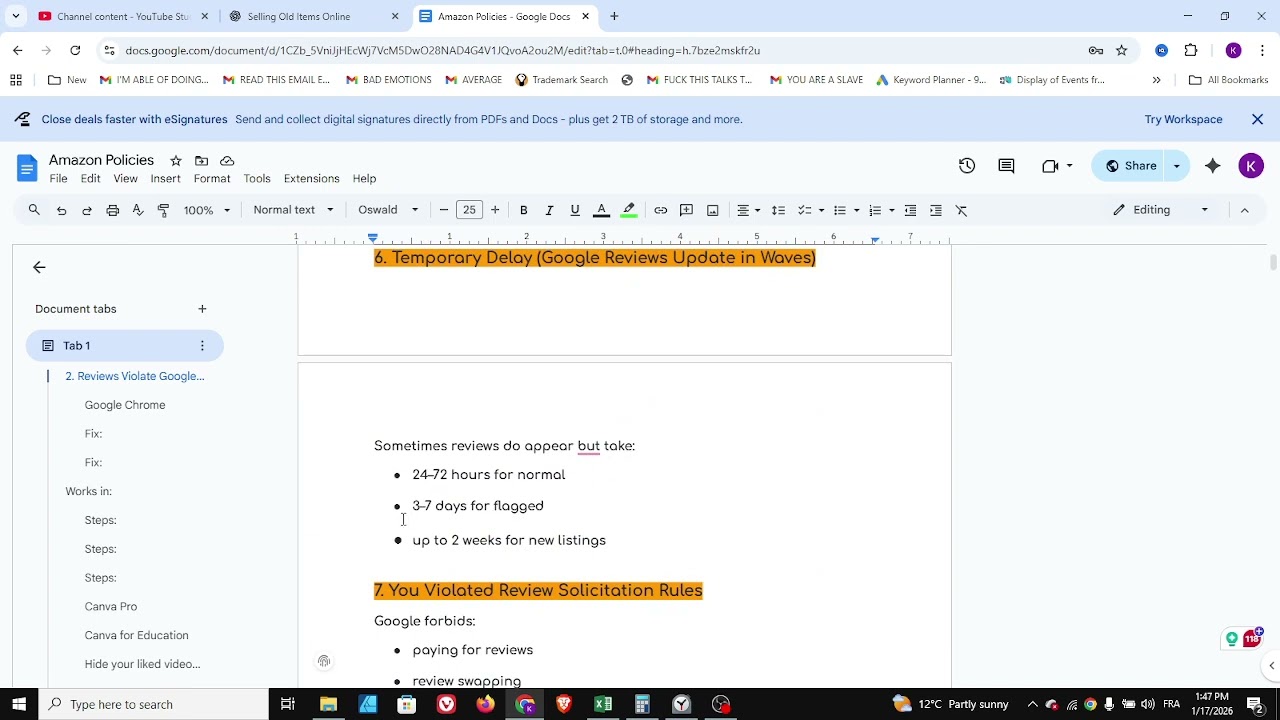Image resolution: width=1280 pixels, height=720 pixels.
Task: Open the checklist menu dropdown arrow
Action: tap(821, 210)
